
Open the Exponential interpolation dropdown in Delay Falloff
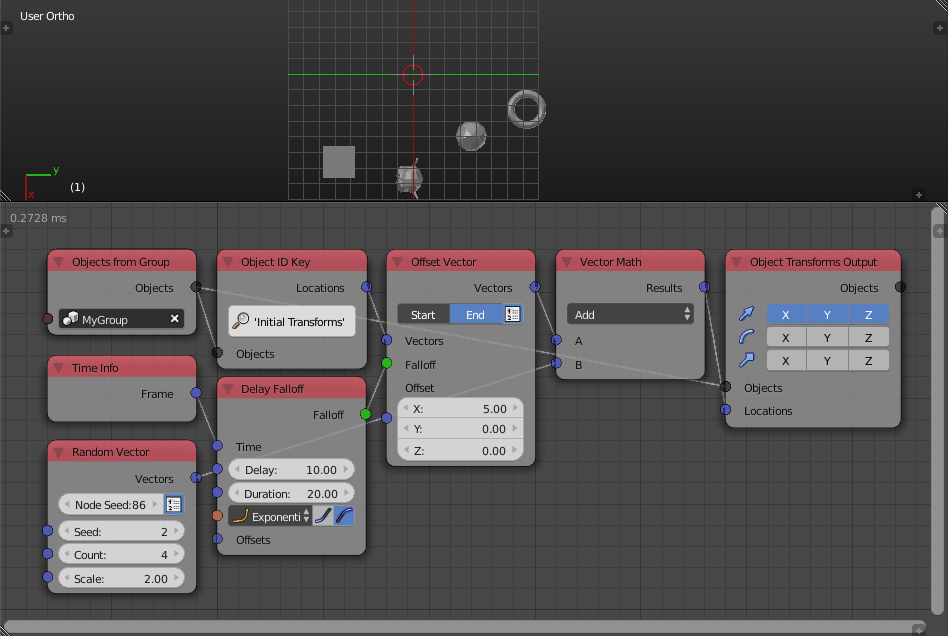268,515
